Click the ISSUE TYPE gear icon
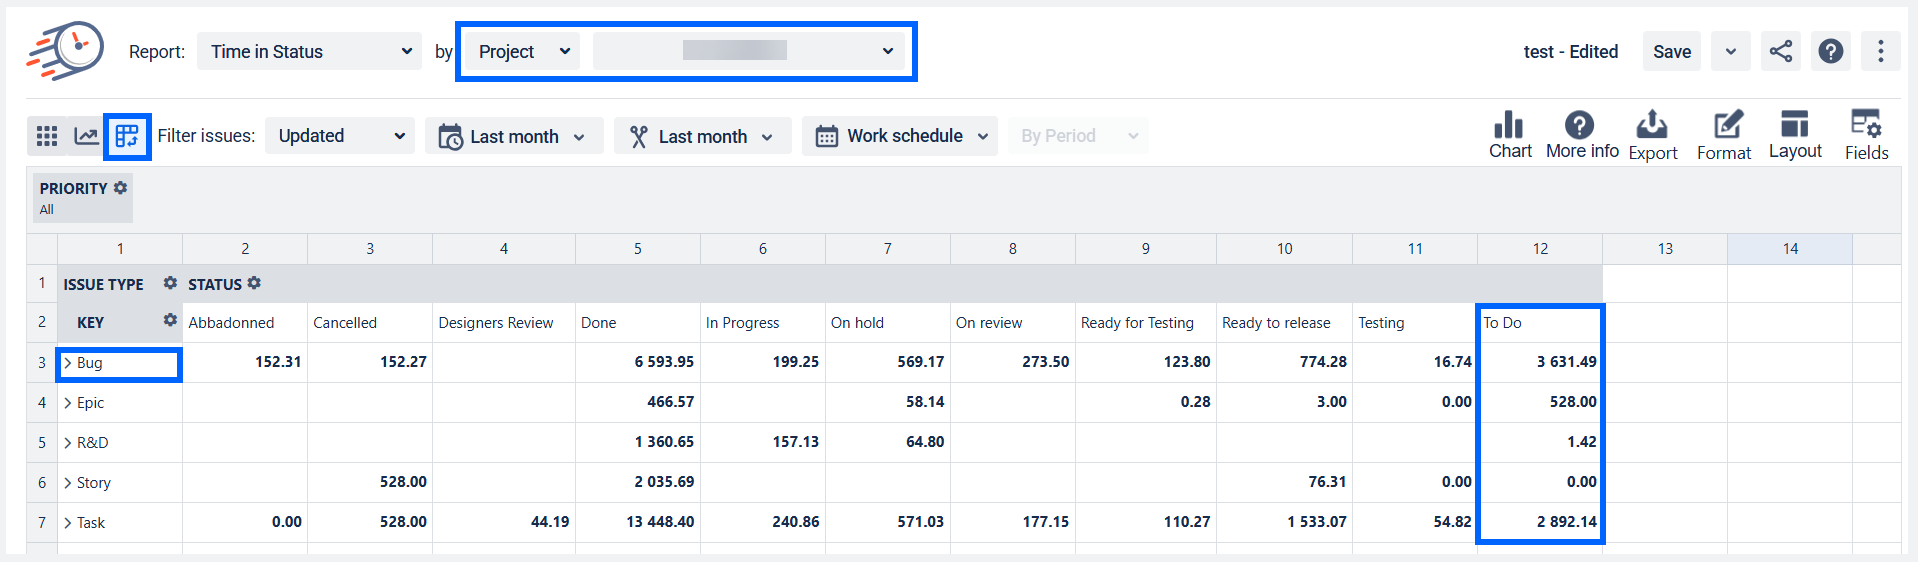The width and height of the screenshot is (1918, 562). click(170, 284)
